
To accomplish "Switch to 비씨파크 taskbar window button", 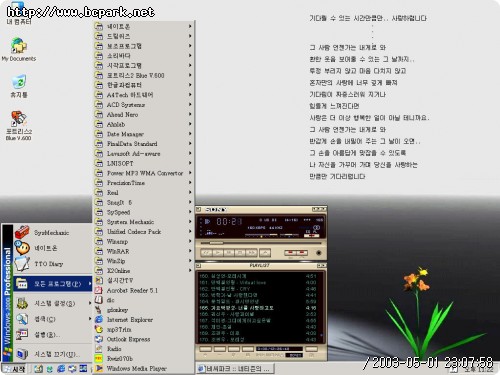I will pyautogui.click(x=235, y=369).
